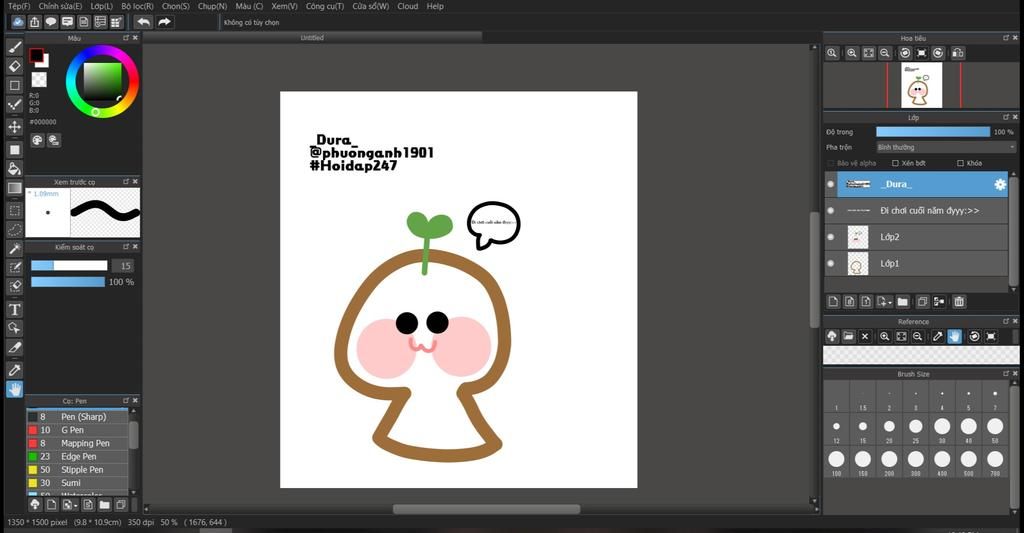This screenshot has height=533, width=1024.
Task: Click the new layer folder icon
Action: pos(903,301)
